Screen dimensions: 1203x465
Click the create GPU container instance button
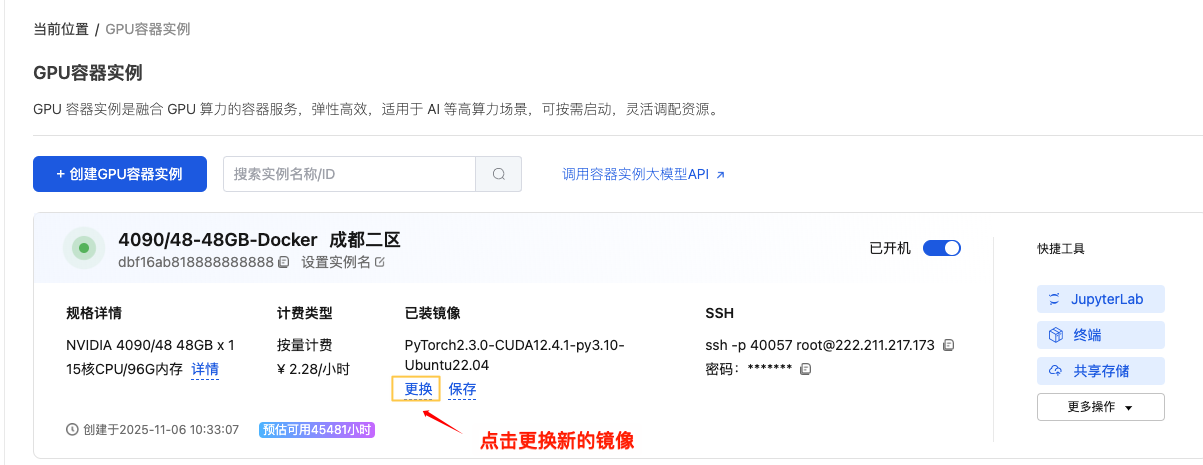point(120,174)
